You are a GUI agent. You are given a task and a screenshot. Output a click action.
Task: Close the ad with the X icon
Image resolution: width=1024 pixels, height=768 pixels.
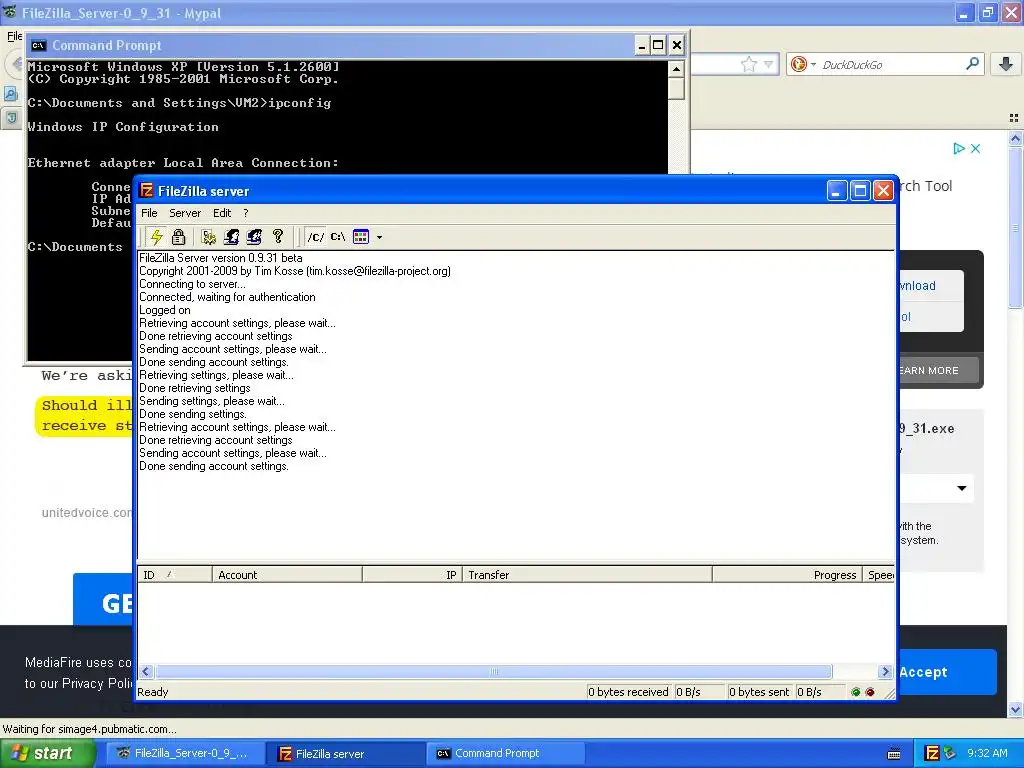(975, 148)
